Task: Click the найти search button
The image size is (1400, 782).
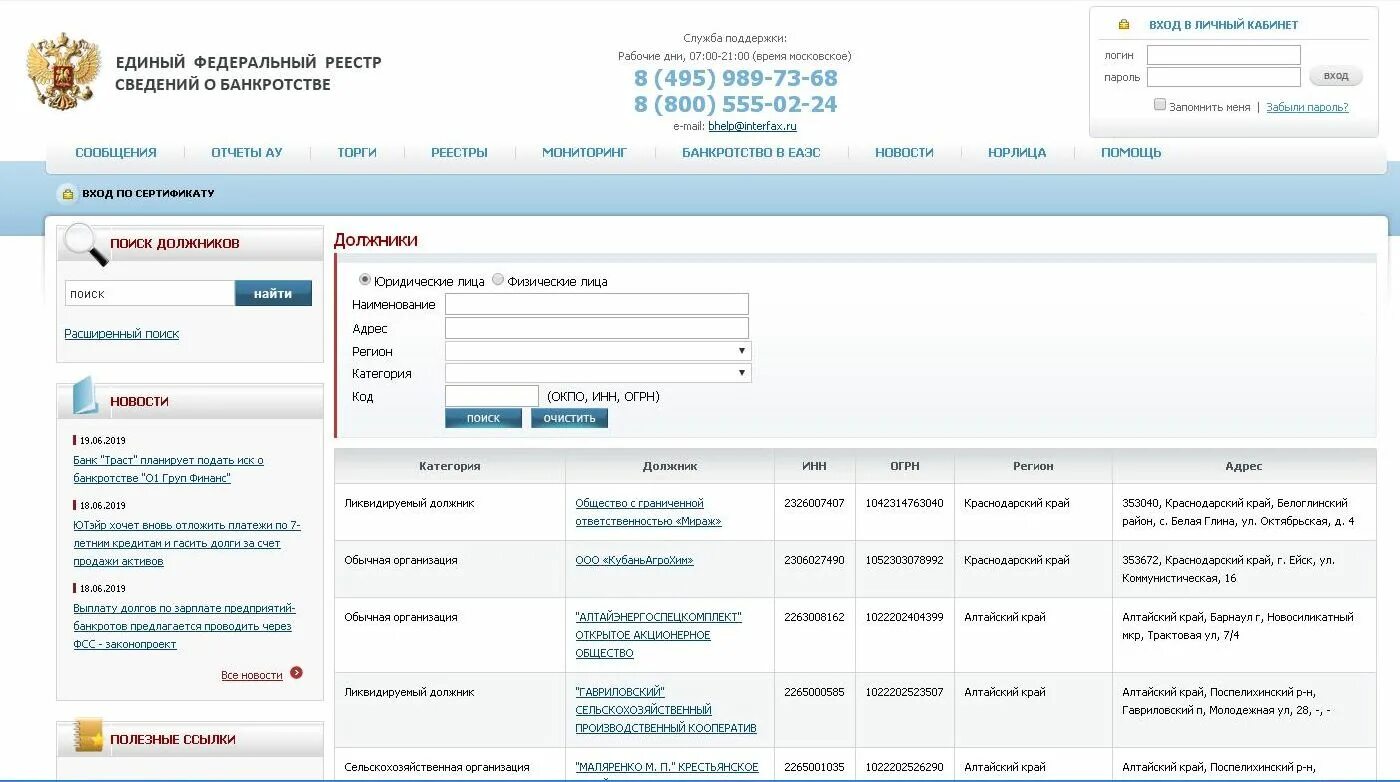Action: coord(273,293)
